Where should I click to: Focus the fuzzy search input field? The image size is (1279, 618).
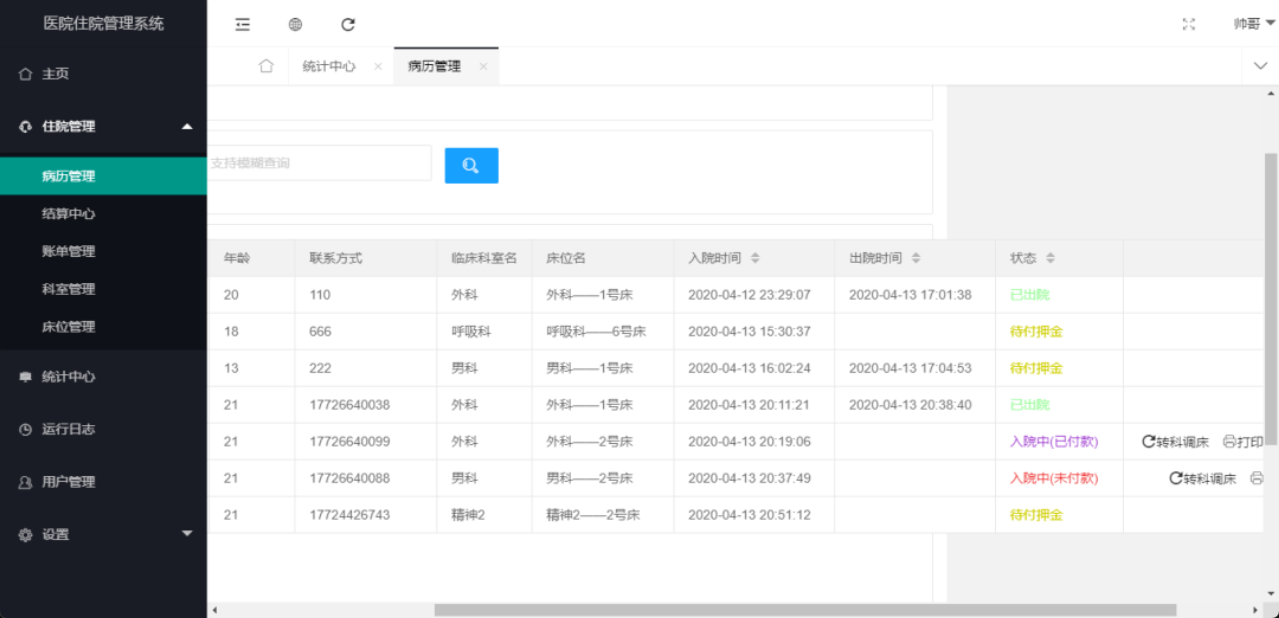tap(319, 163)
